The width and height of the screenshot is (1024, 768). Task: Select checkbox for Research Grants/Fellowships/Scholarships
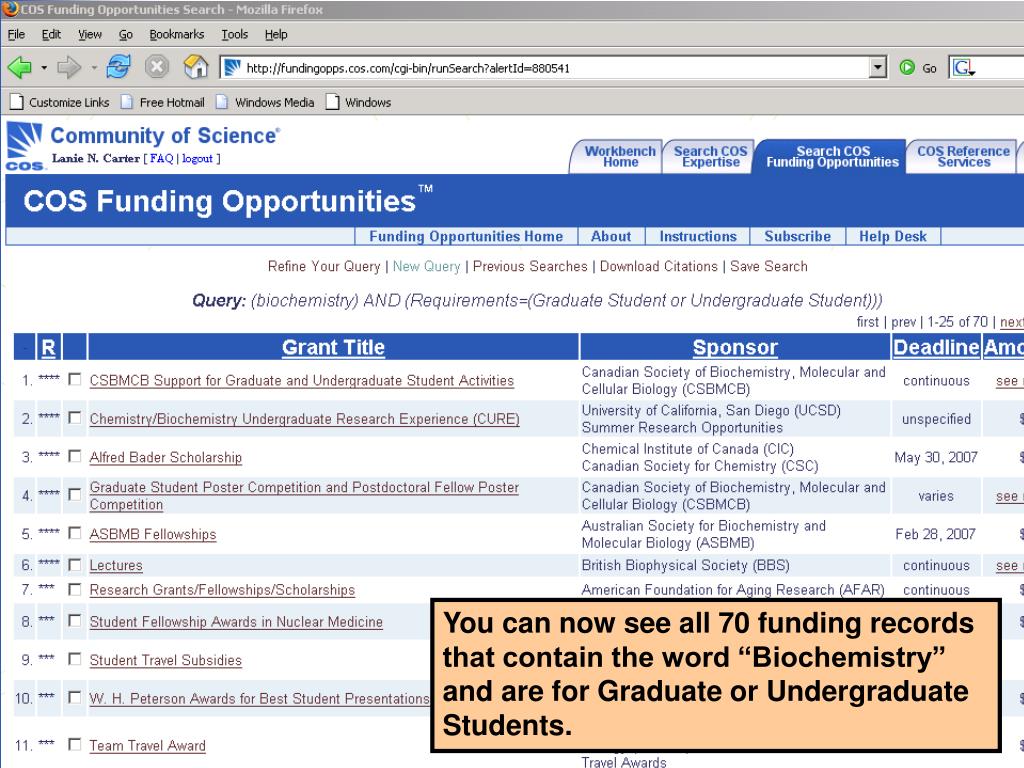(x=75, y=589)
